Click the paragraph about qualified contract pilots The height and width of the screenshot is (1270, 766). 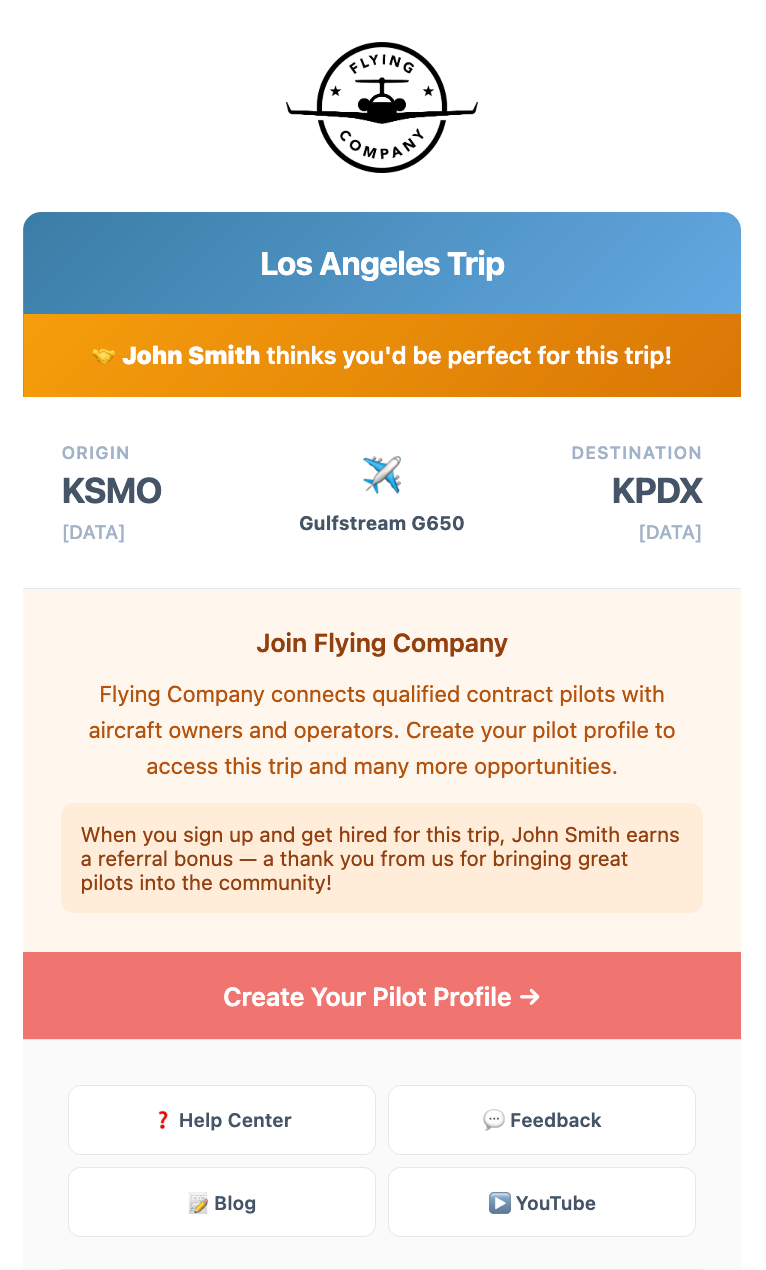pyautogui.click(x=382, y=730)
